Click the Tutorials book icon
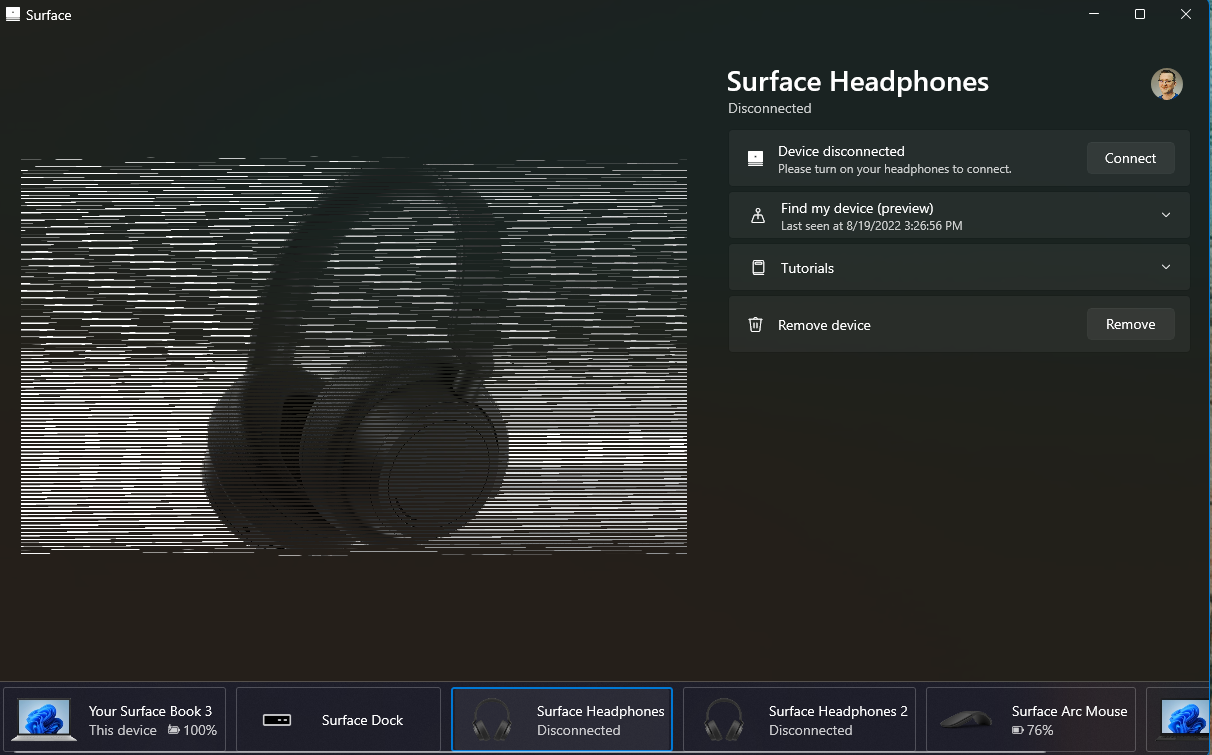The image size is (1212, 755). [758, 268]
